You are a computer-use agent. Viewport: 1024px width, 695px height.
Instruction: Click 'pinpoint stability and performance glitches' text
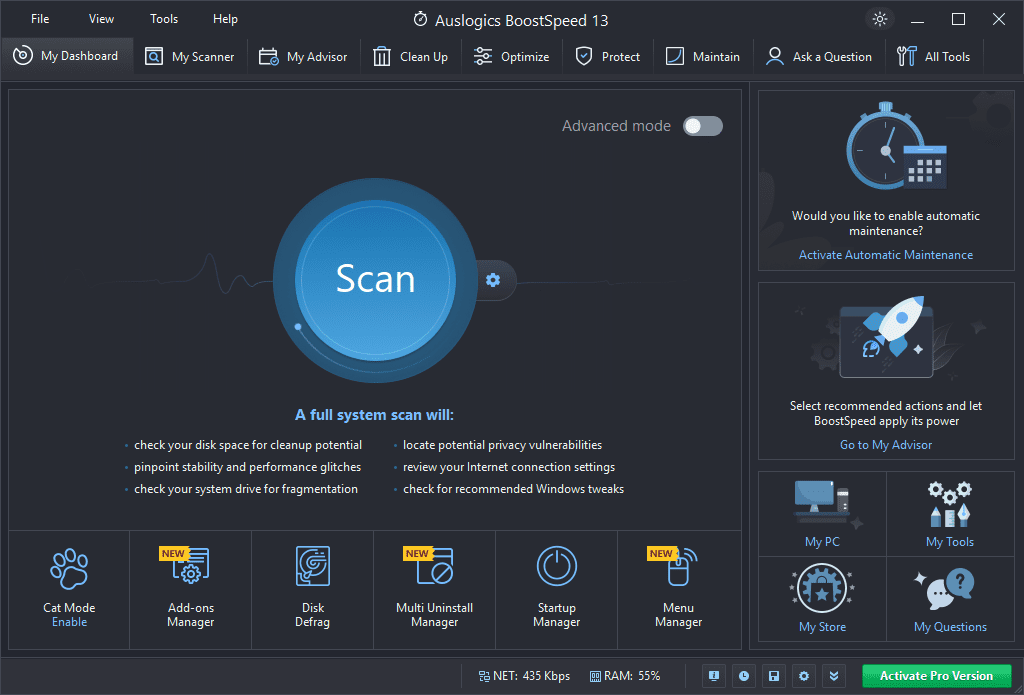(248, 467)
